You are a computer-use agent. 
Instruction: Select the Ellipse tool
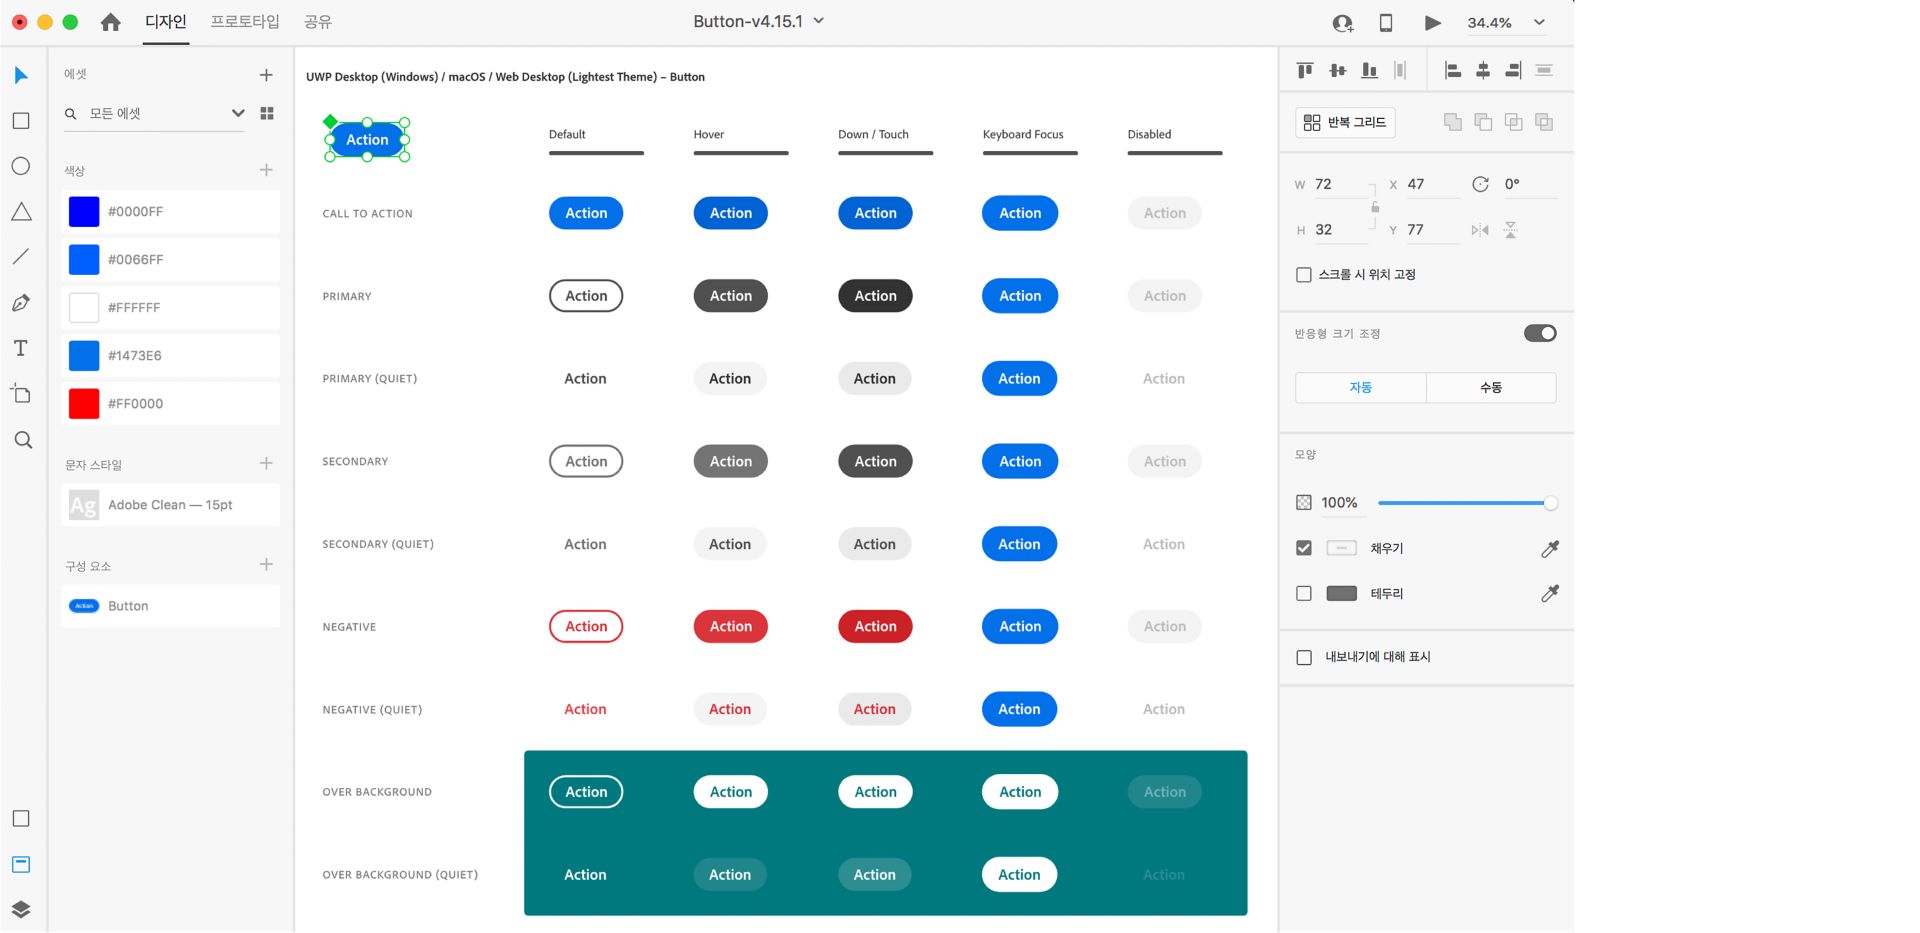pos(21,166)
